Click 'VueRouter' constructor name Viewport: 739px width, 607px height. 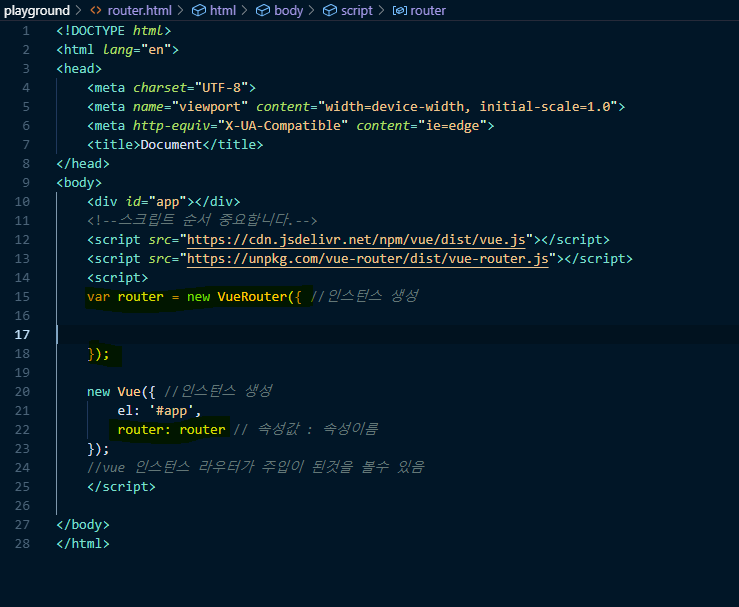pos(252,296)
